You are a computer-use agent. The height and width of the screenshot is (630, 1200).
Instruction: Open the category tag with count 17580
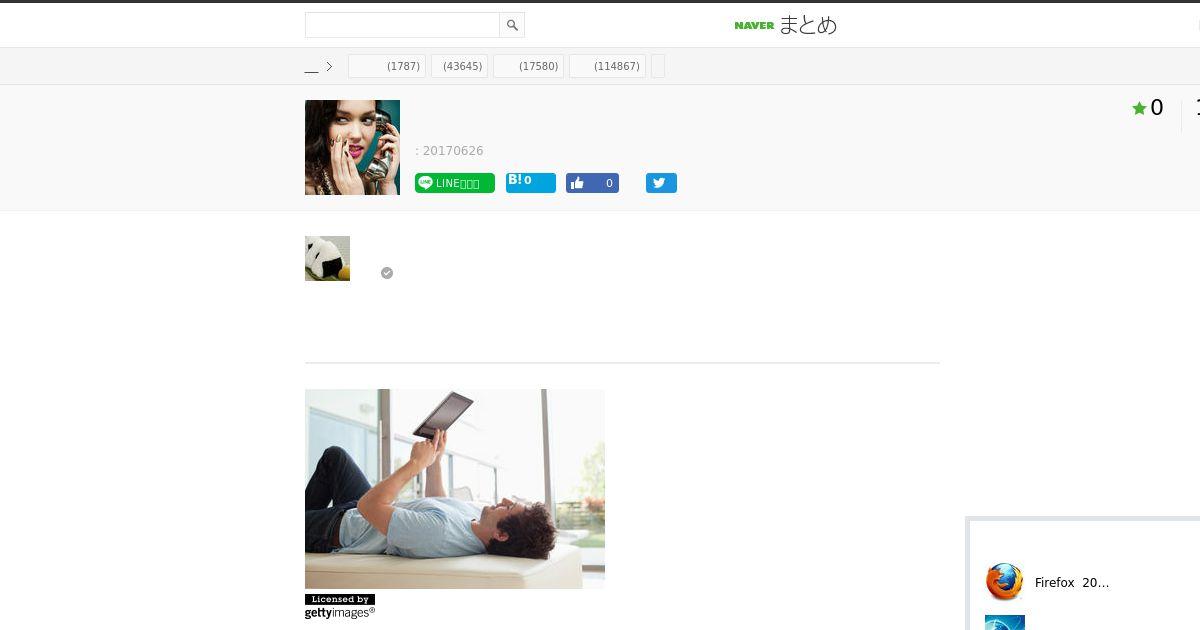click(529, 66)
